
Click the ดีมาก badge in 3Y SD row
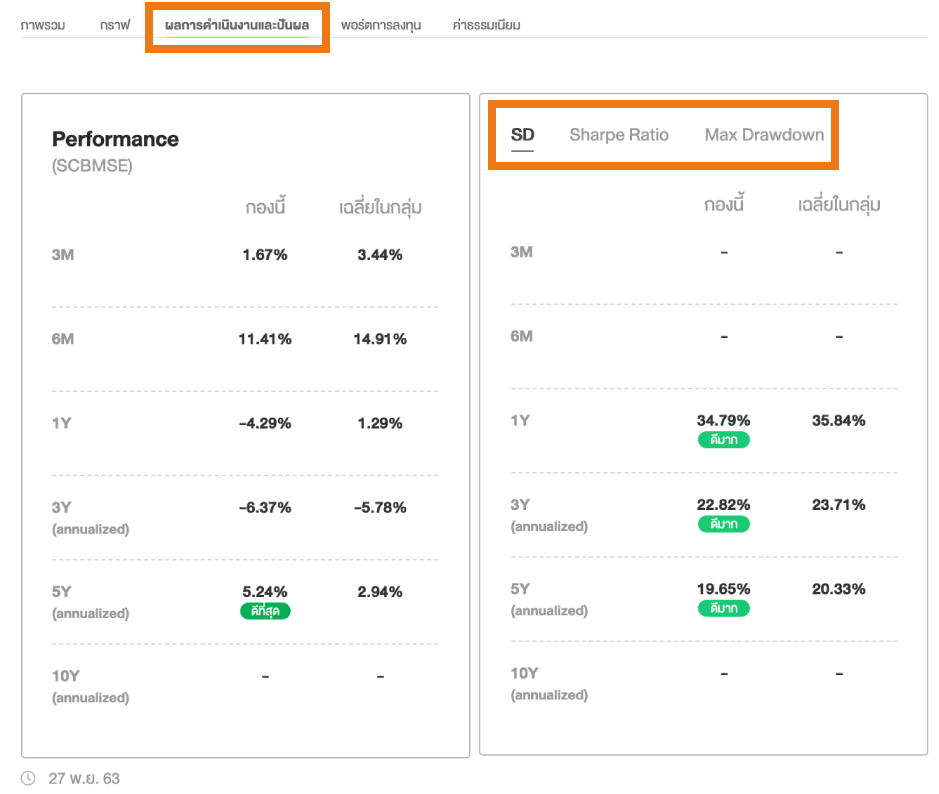tap(724, 524)
